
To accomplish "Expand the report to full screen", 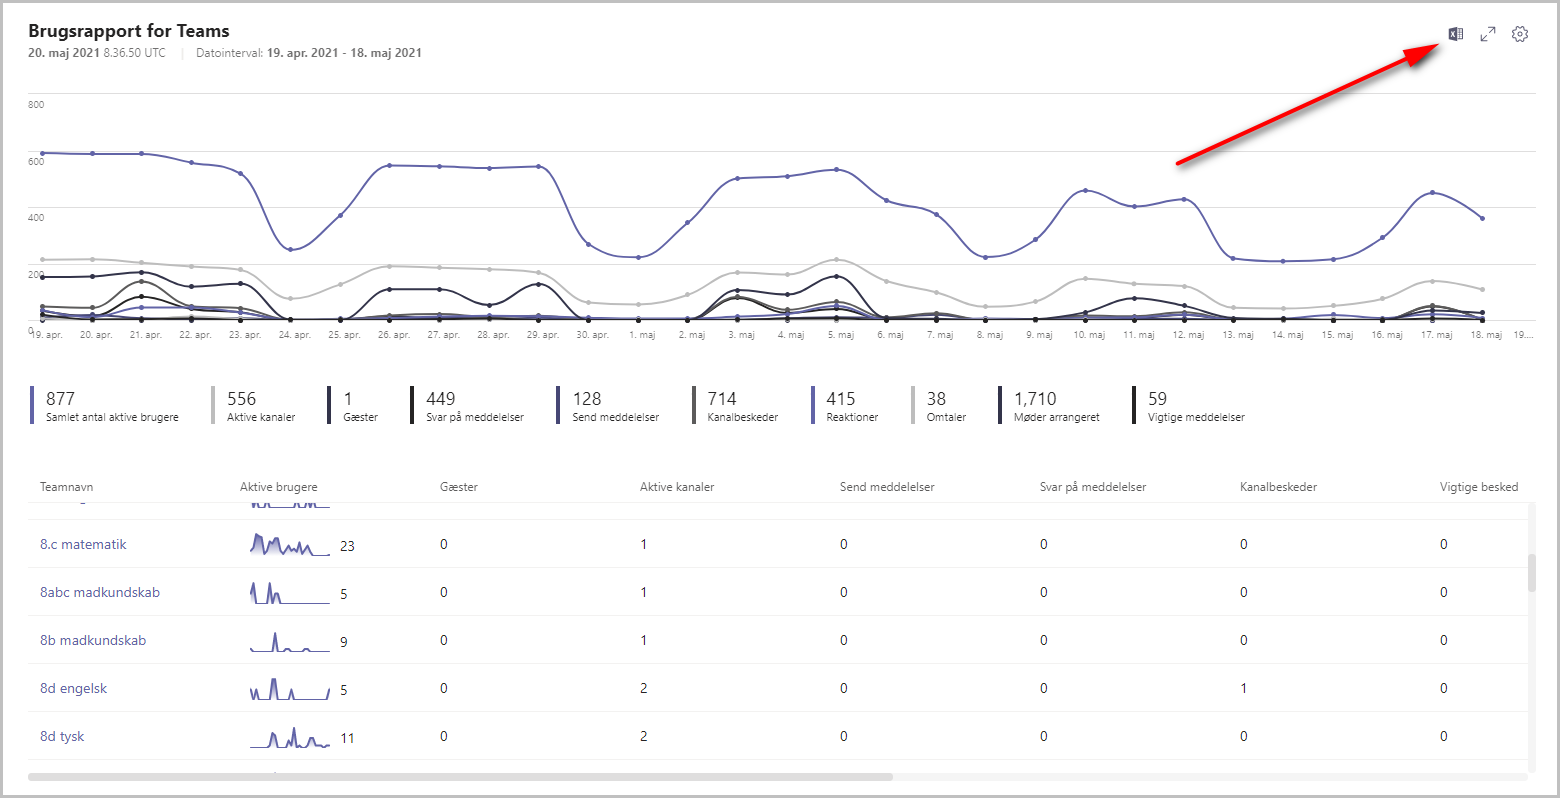I will click(x=1488, y=34).
